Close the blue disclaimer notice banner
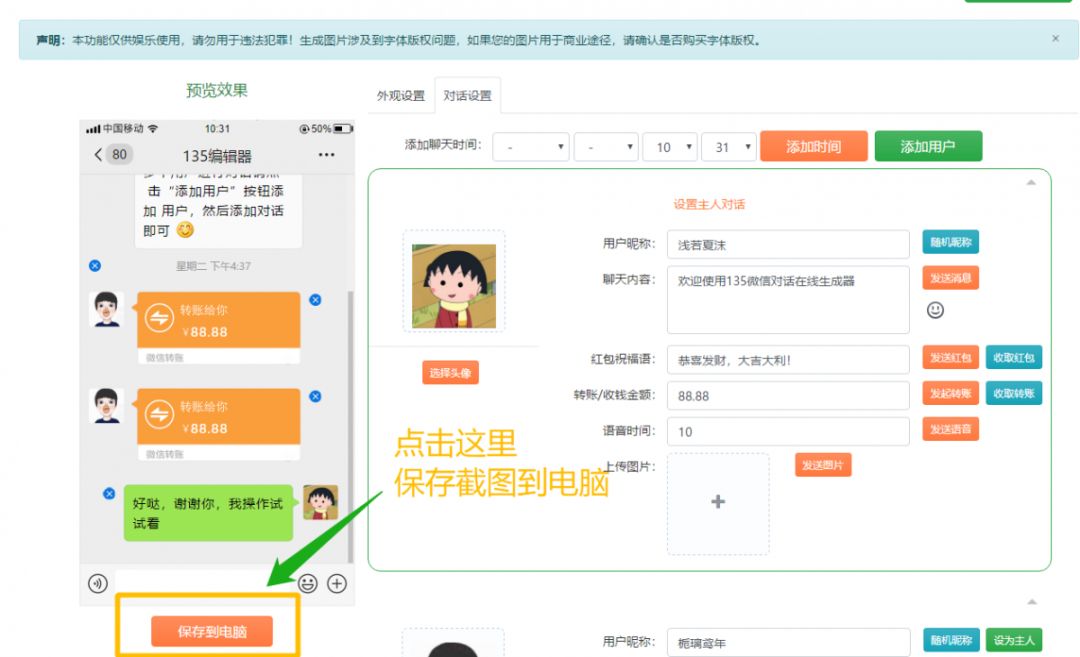Image resolution: width=1080 pixels, height=657 pixels. coord(1055,39)
